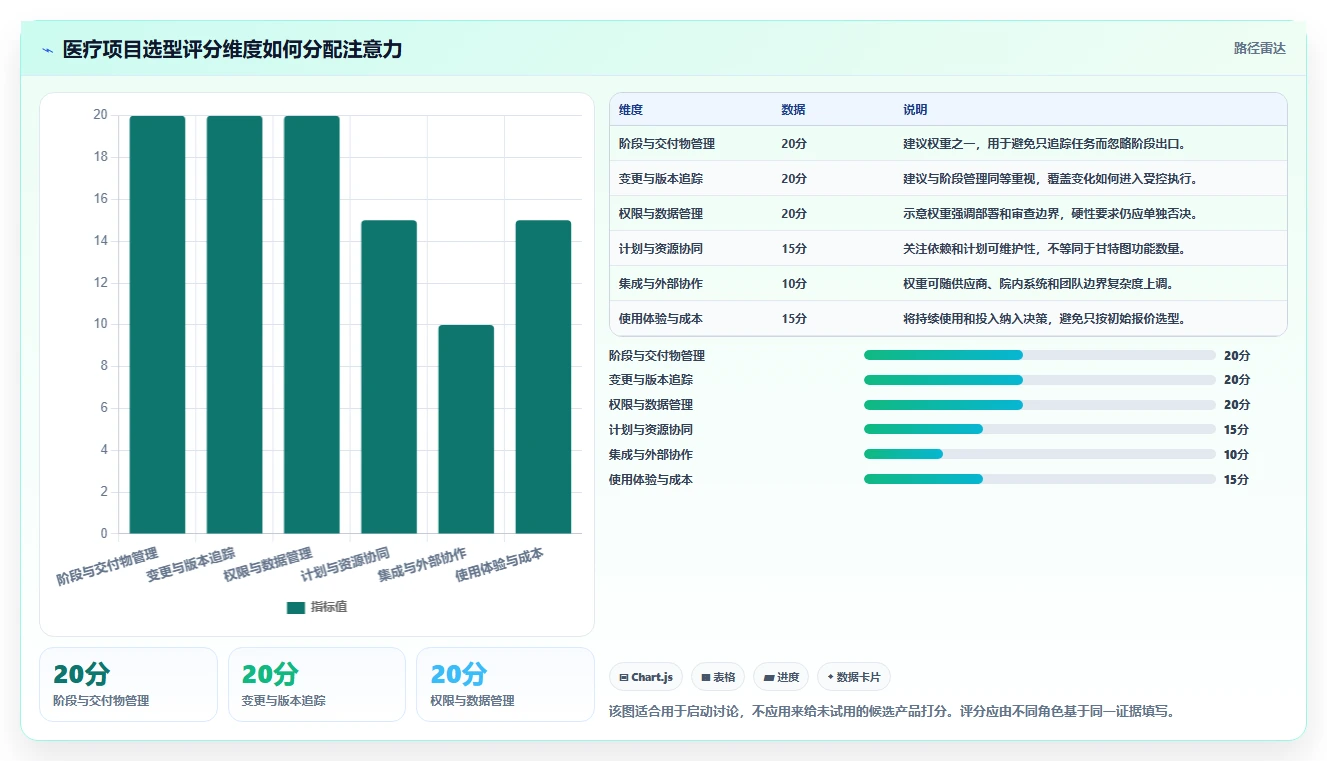1327x761 pixels.
Task: Select the 计划与资源协同 table row cell
Action: click(x=661, y=249)
